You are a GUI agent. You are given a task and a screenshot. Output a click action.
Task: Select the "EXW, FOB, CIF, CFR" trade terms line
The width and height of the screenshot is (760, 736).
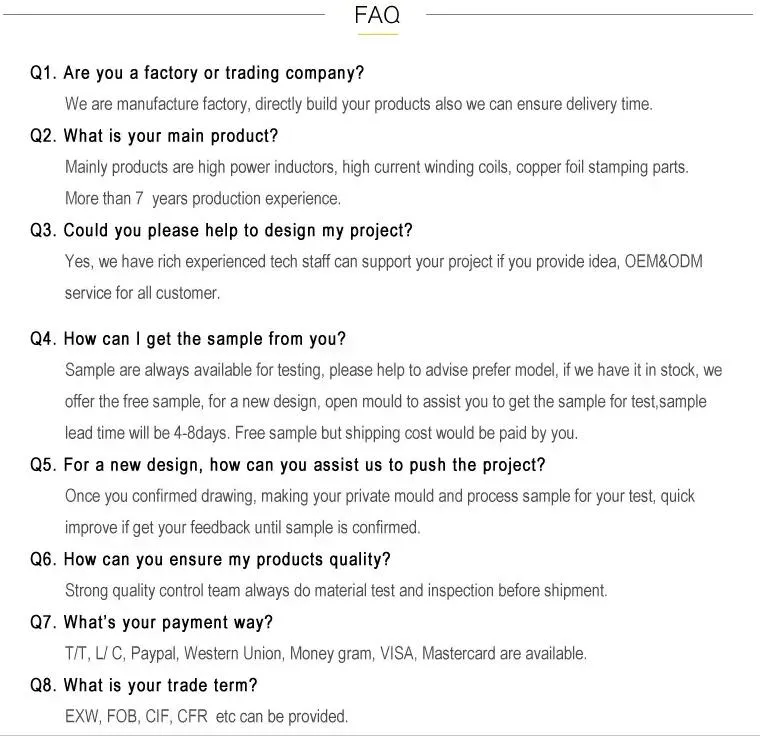[x=206, y=716]
